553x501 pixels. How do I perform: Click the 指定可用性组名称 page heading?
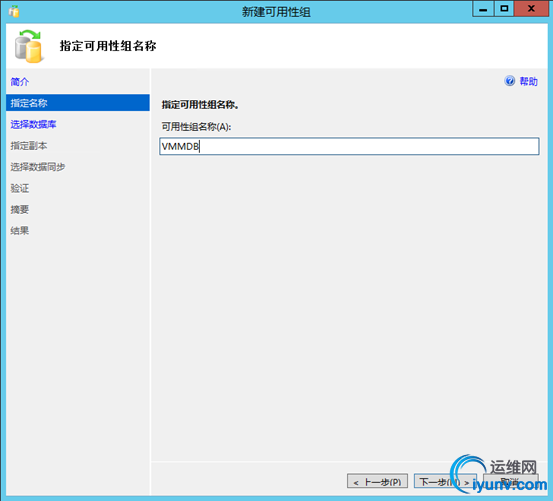108,46
